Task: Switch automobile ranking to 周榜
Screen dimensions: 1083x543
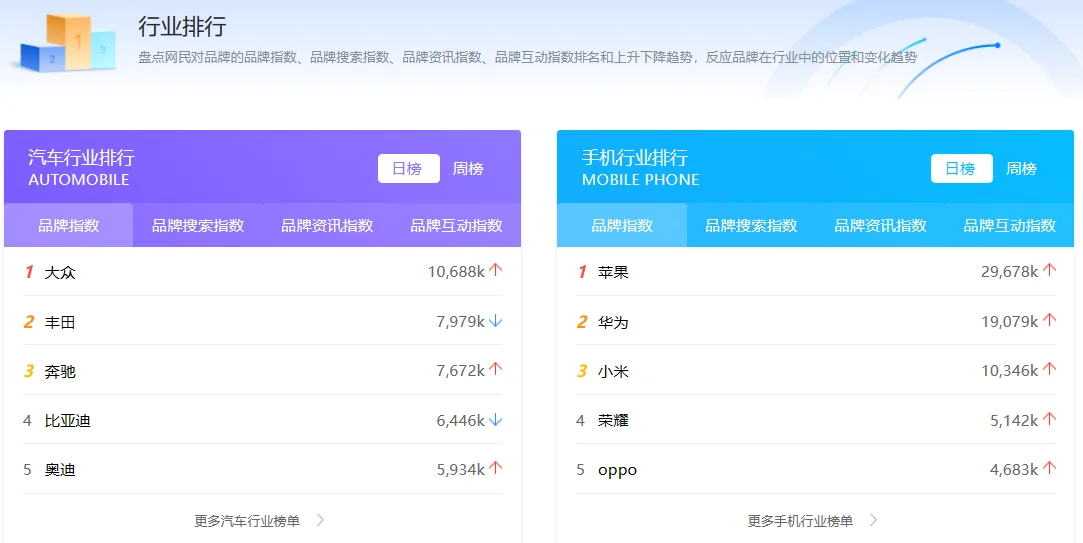Action: point(468,169)
